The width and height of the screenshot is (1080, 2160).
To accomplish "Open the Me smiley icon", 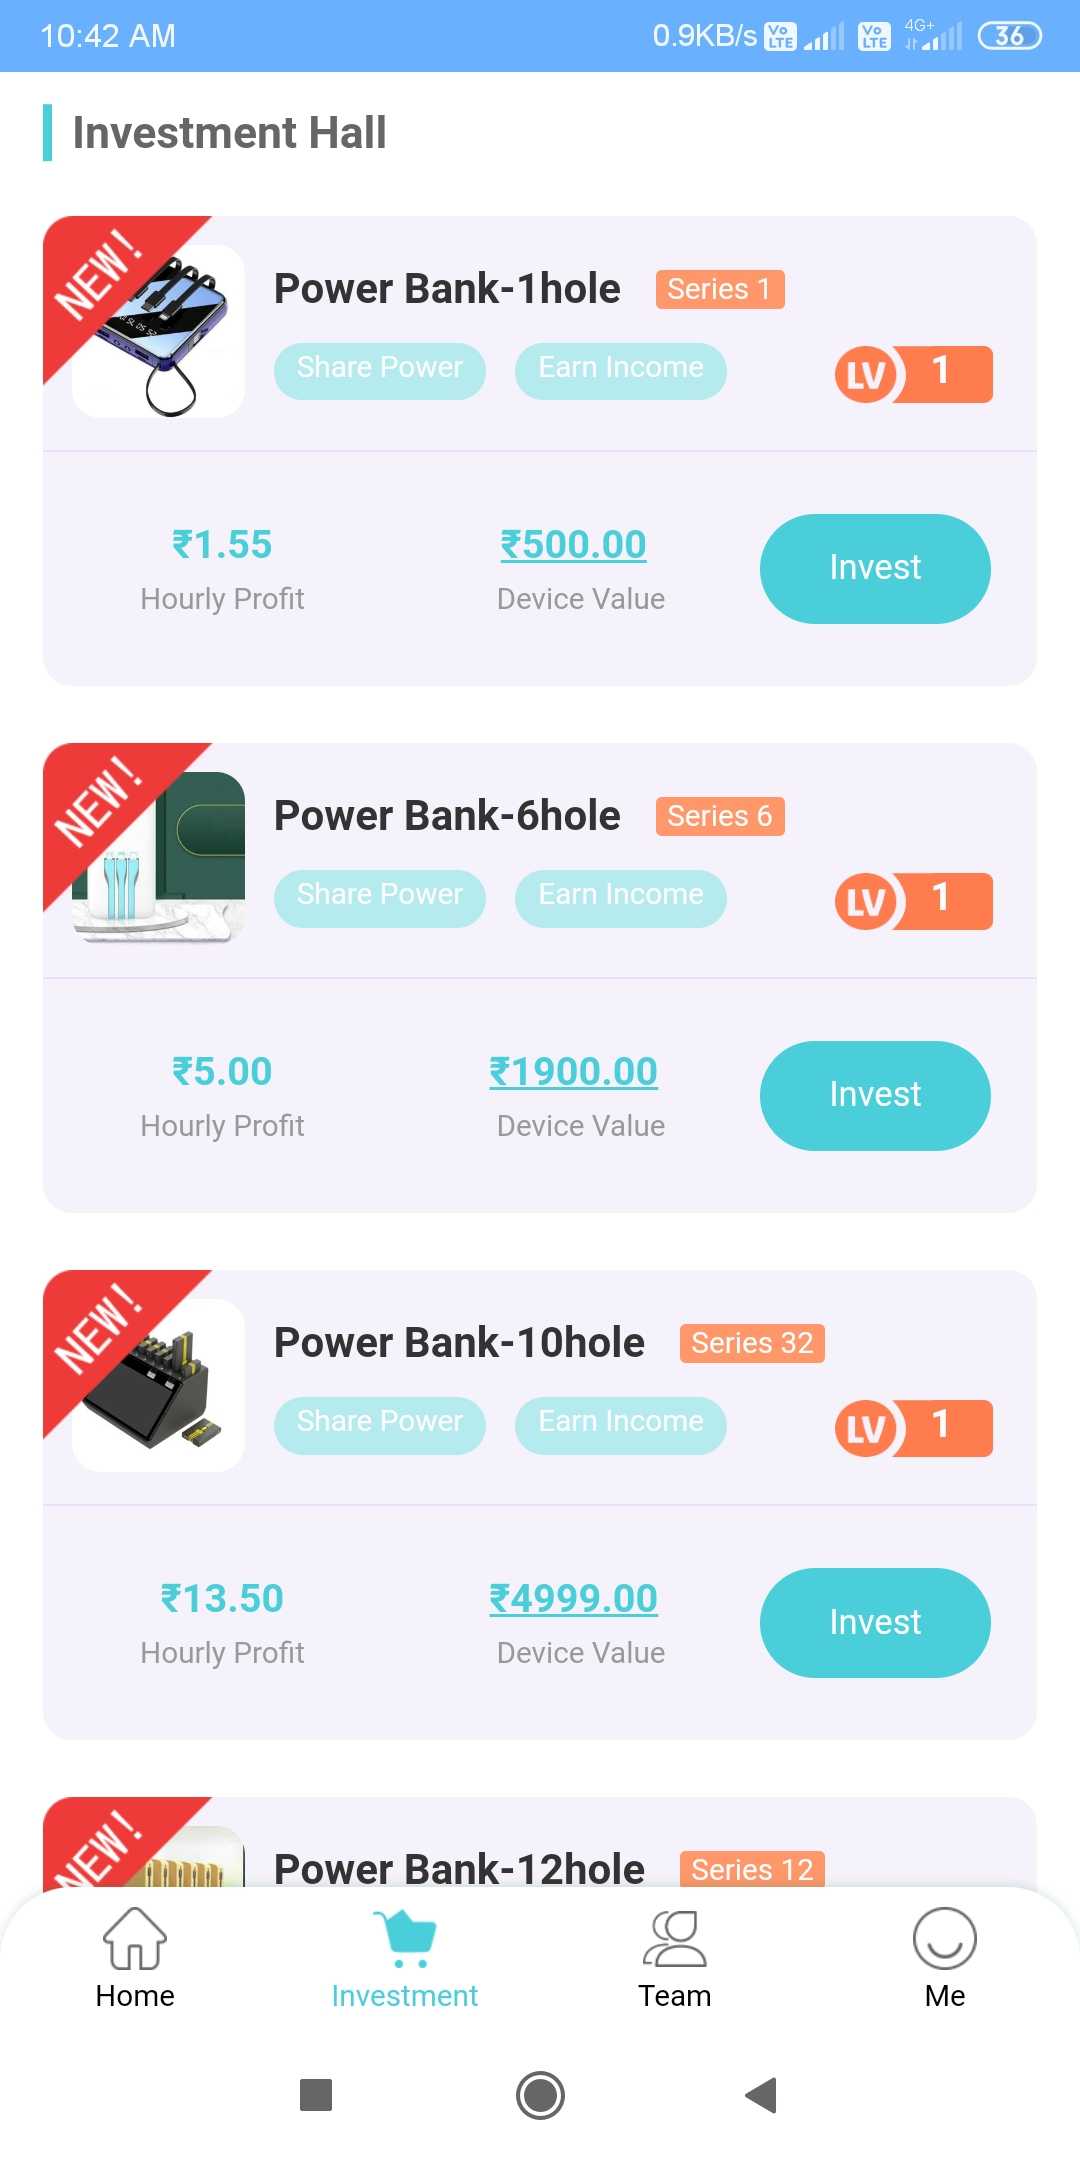I will tap(945, 1939).
